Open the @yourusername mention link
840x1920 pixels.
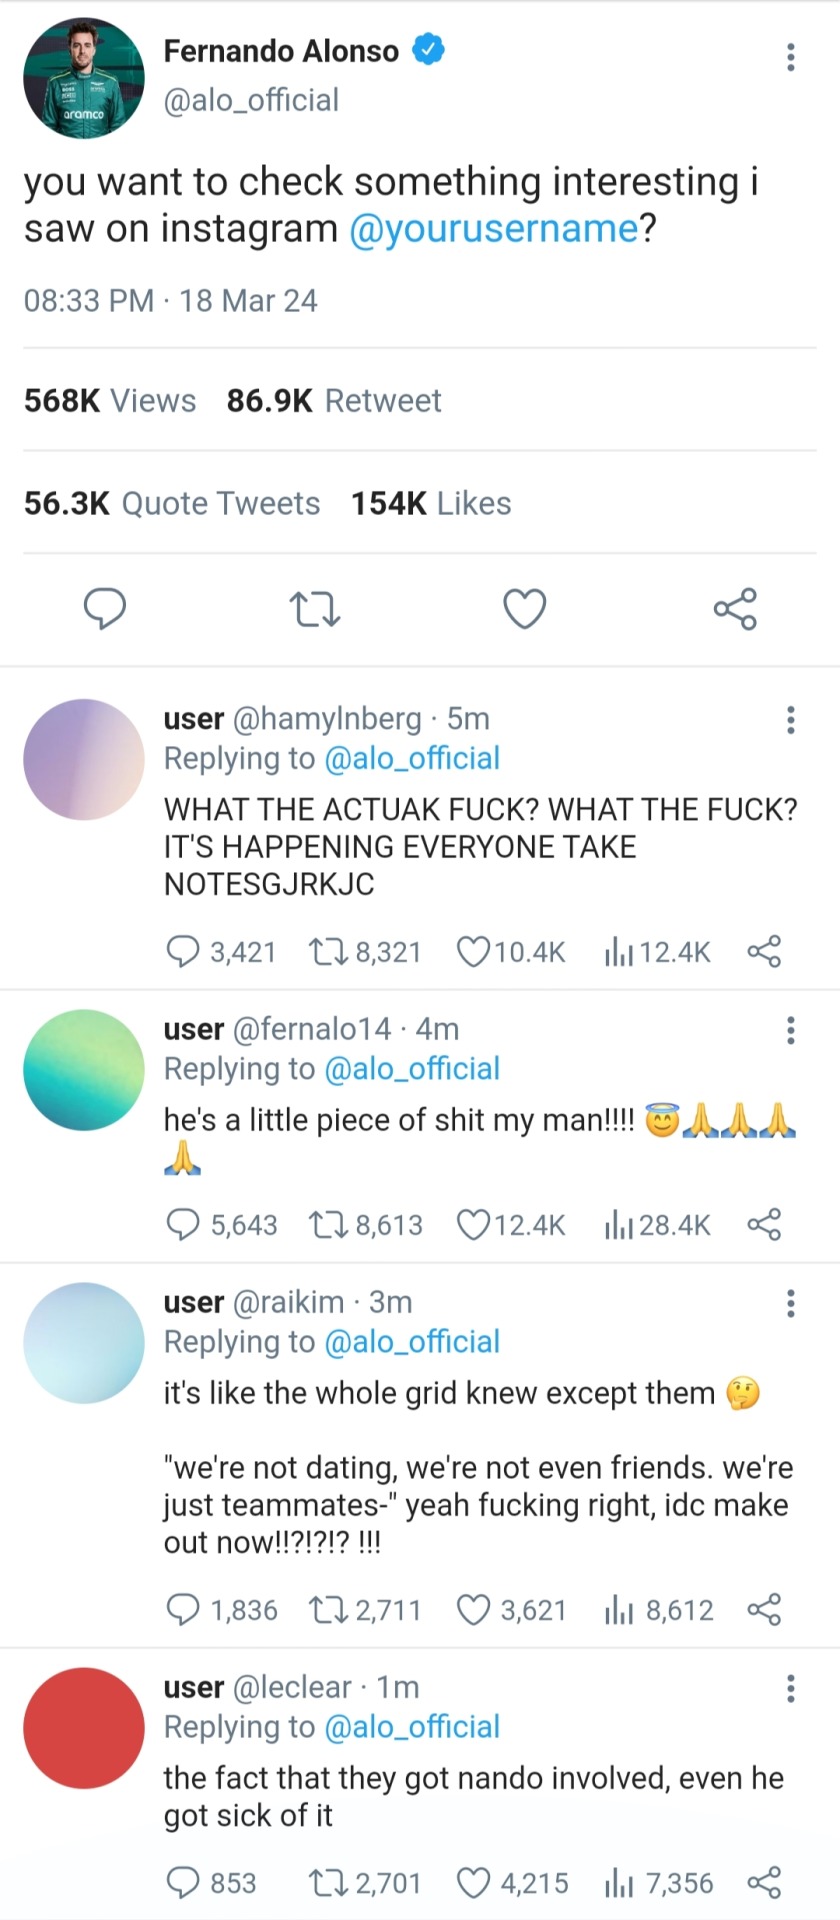point(494,229)
